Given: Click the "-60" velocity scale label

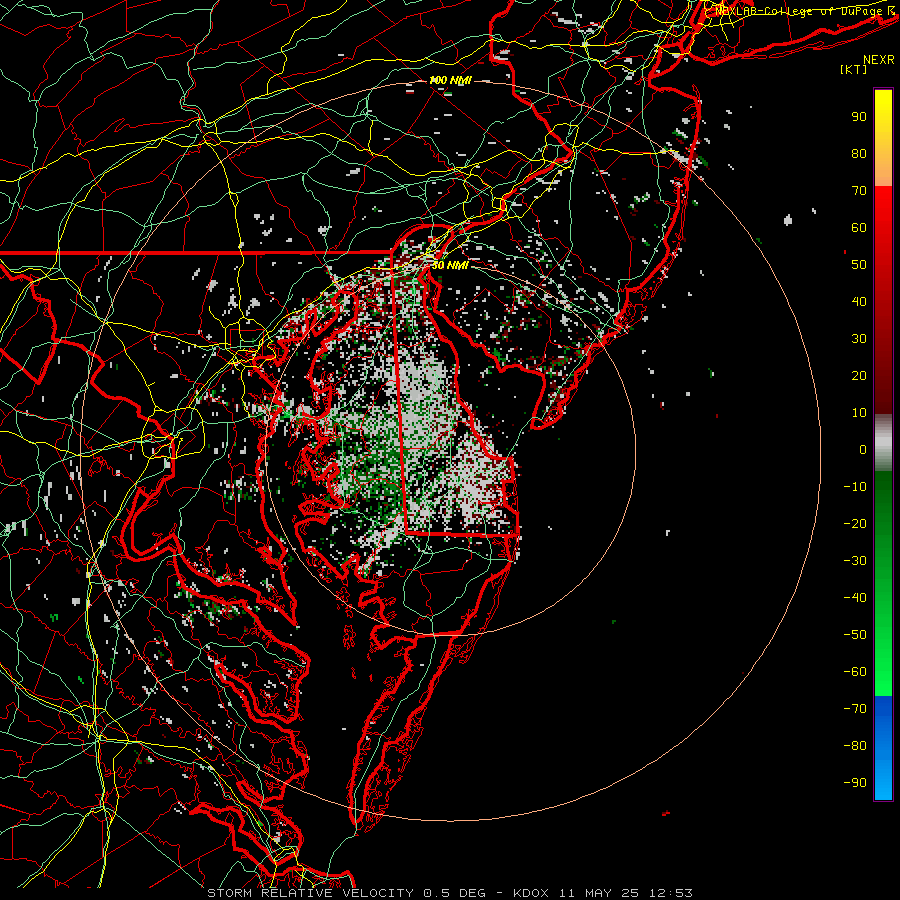Looking at the screenshot, I should click(855, 672).
